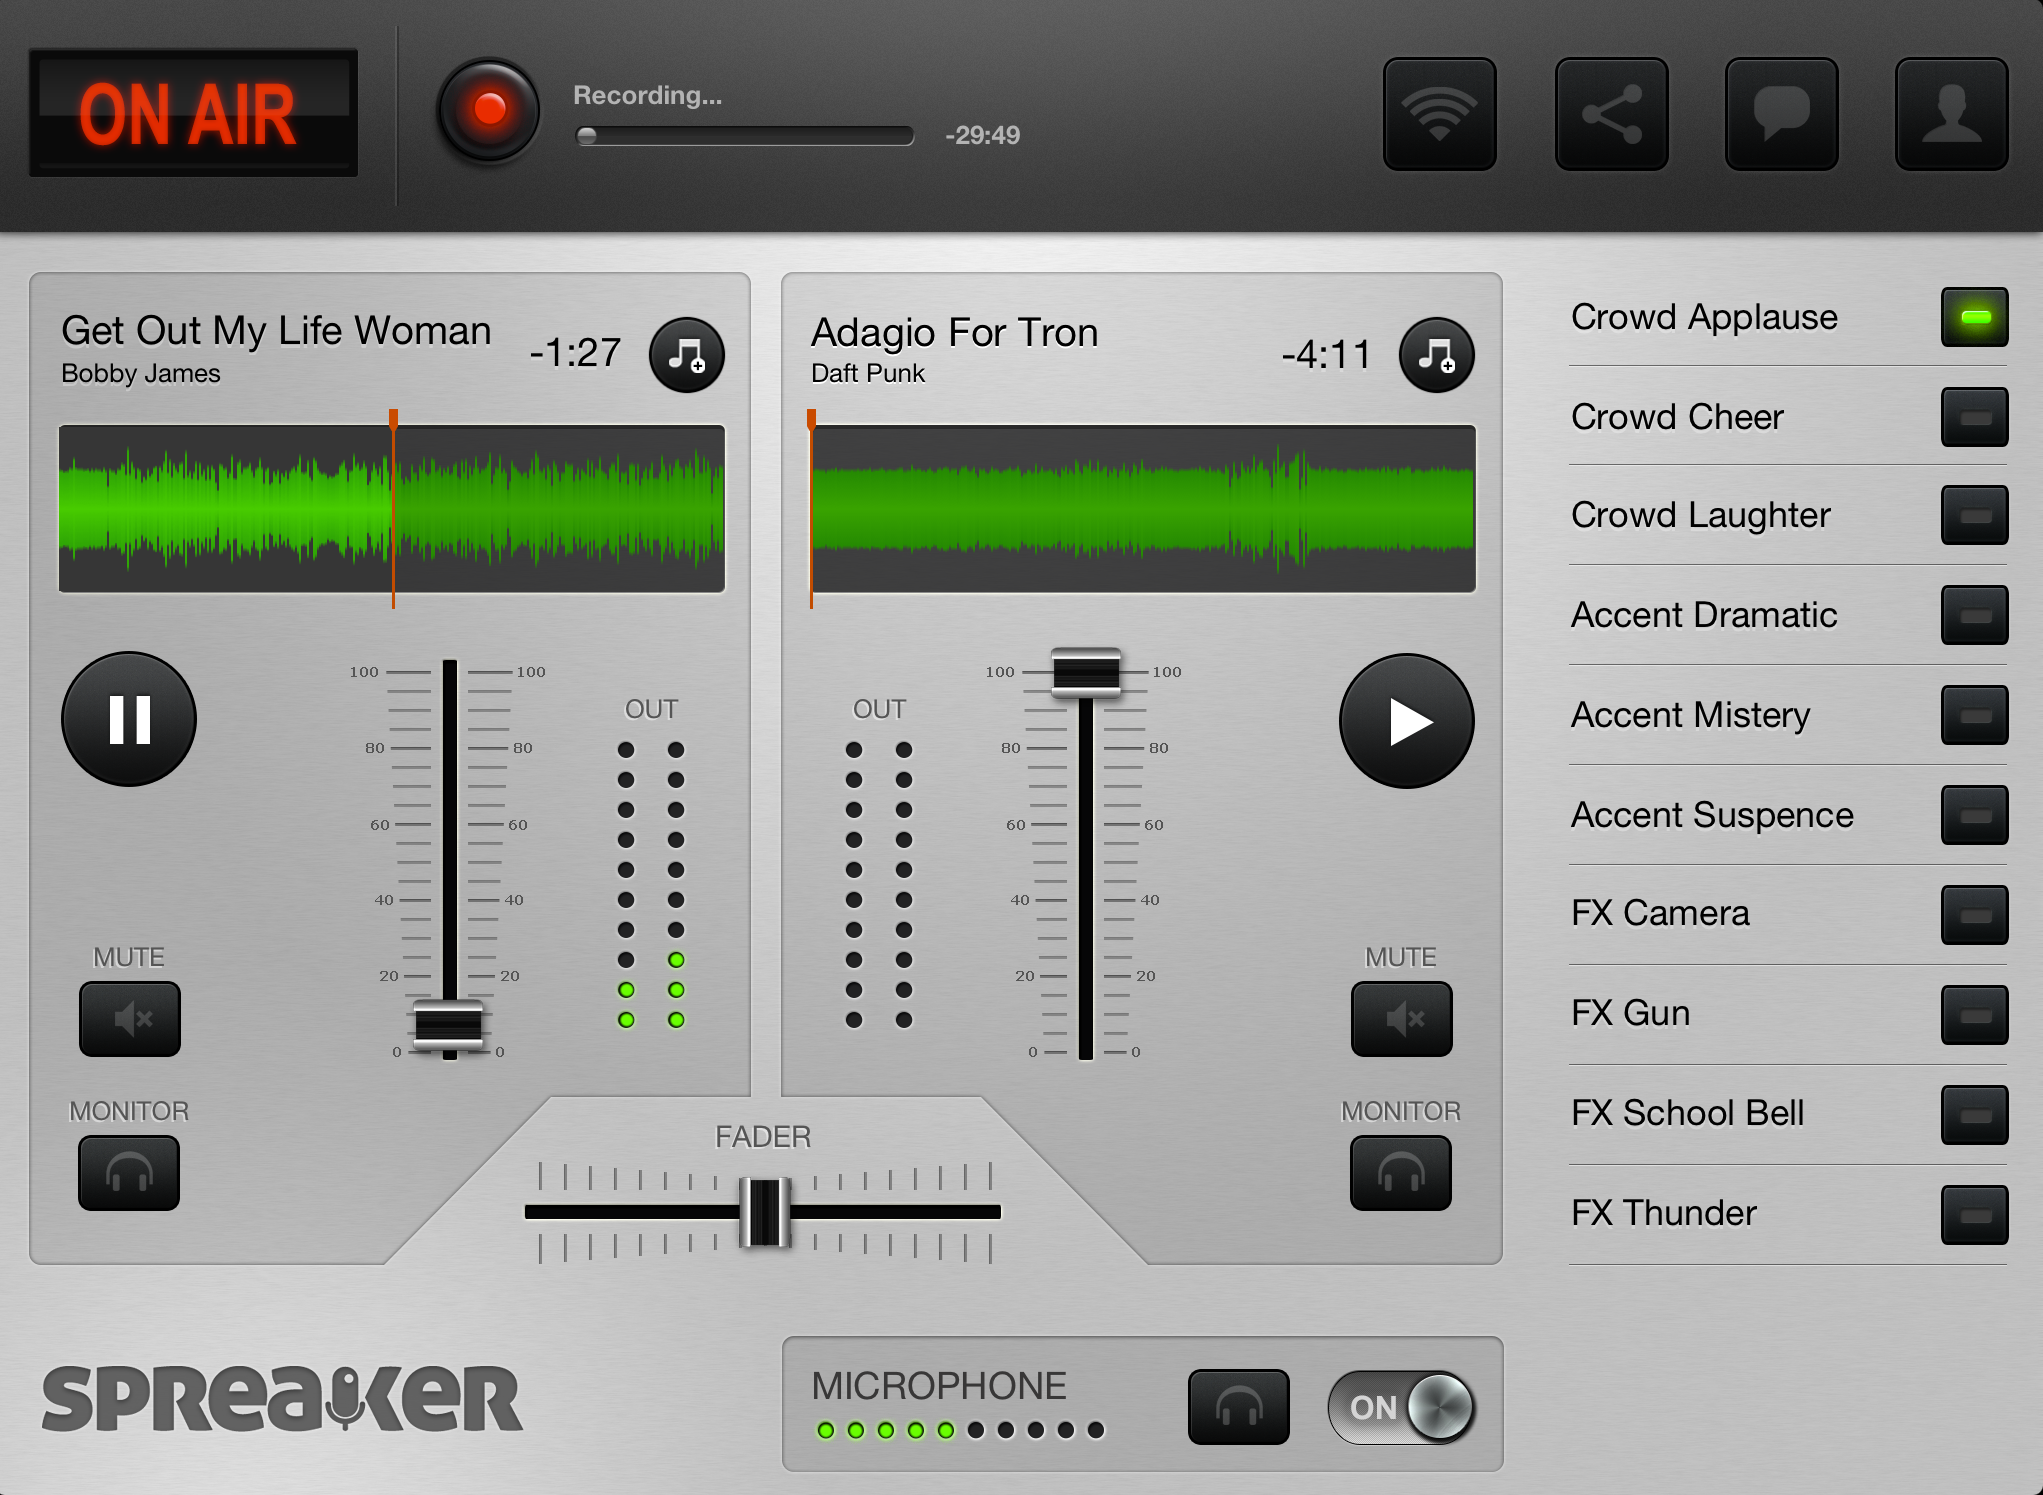2043x1495 pixels.
Task: Click the recording progress bar
Action: (x=745, y=136)
